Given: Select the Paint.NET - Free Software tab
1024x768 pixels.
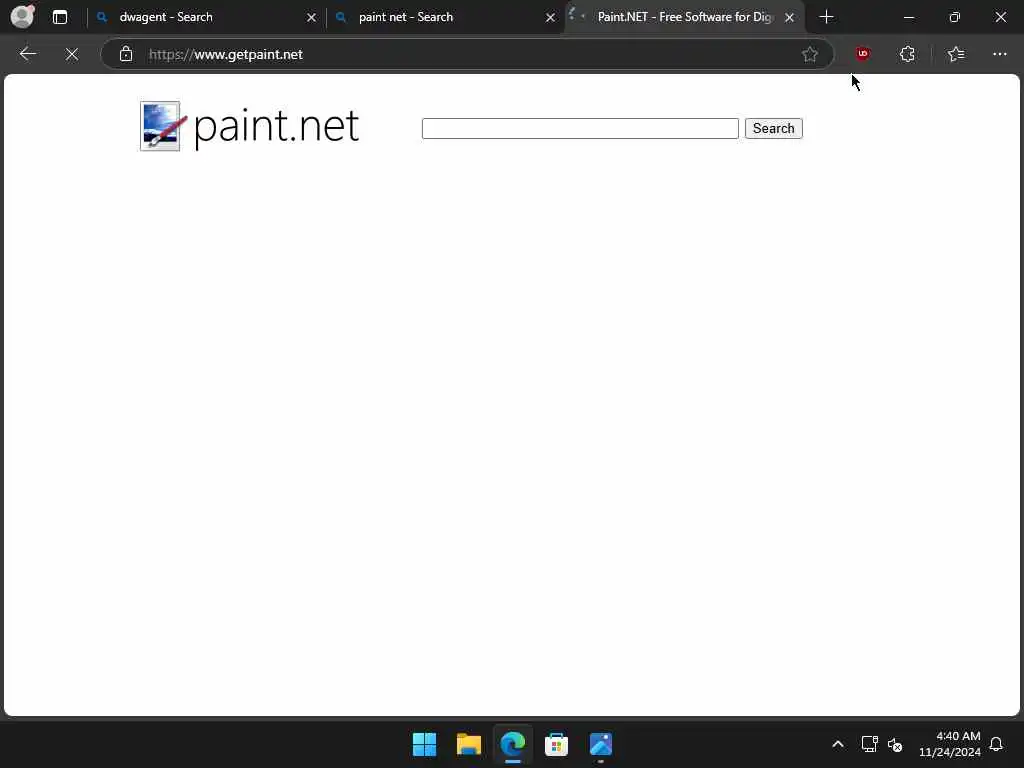Looking at the screenshot, I should 684,17.
